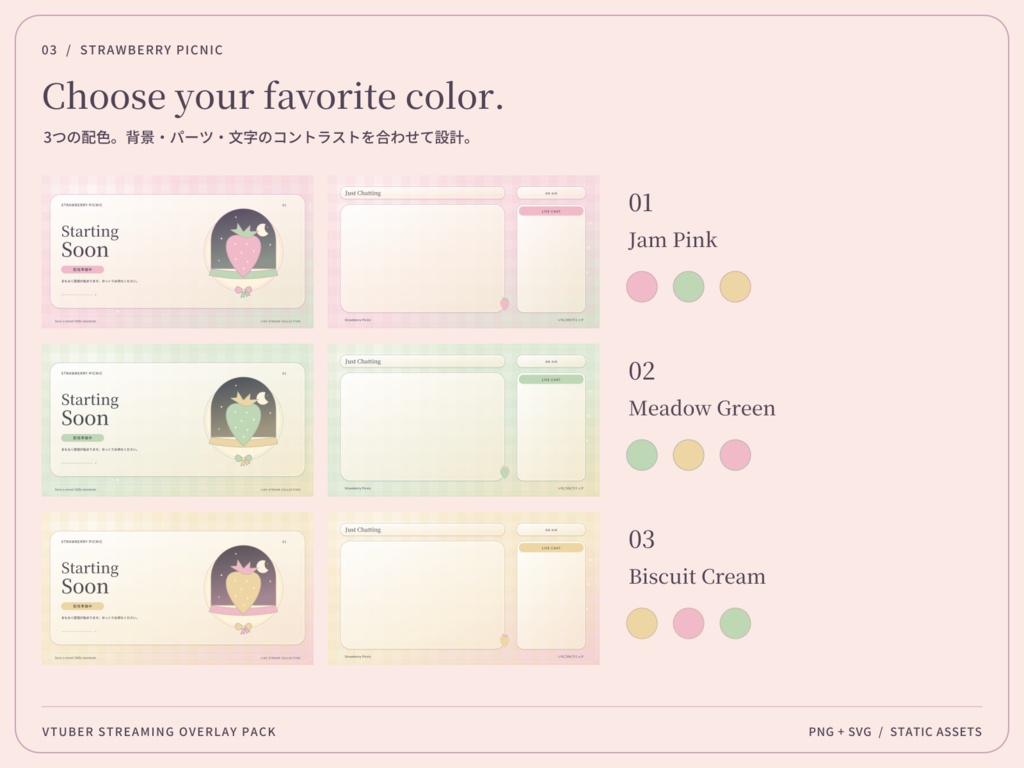Pick the green swatch under Jam Pink
Viewport: 1024px width, 768px height.
688,287
